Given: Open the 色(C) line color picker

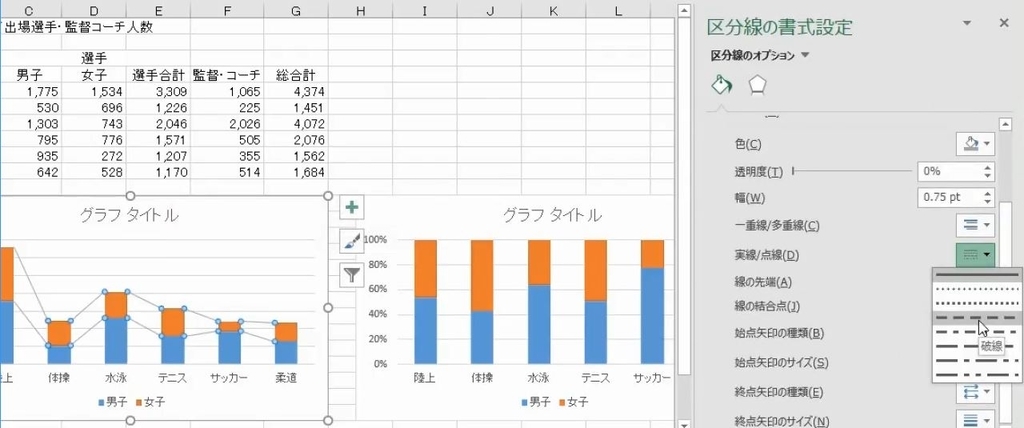Looking at the screenshot, I should (975, 143).
